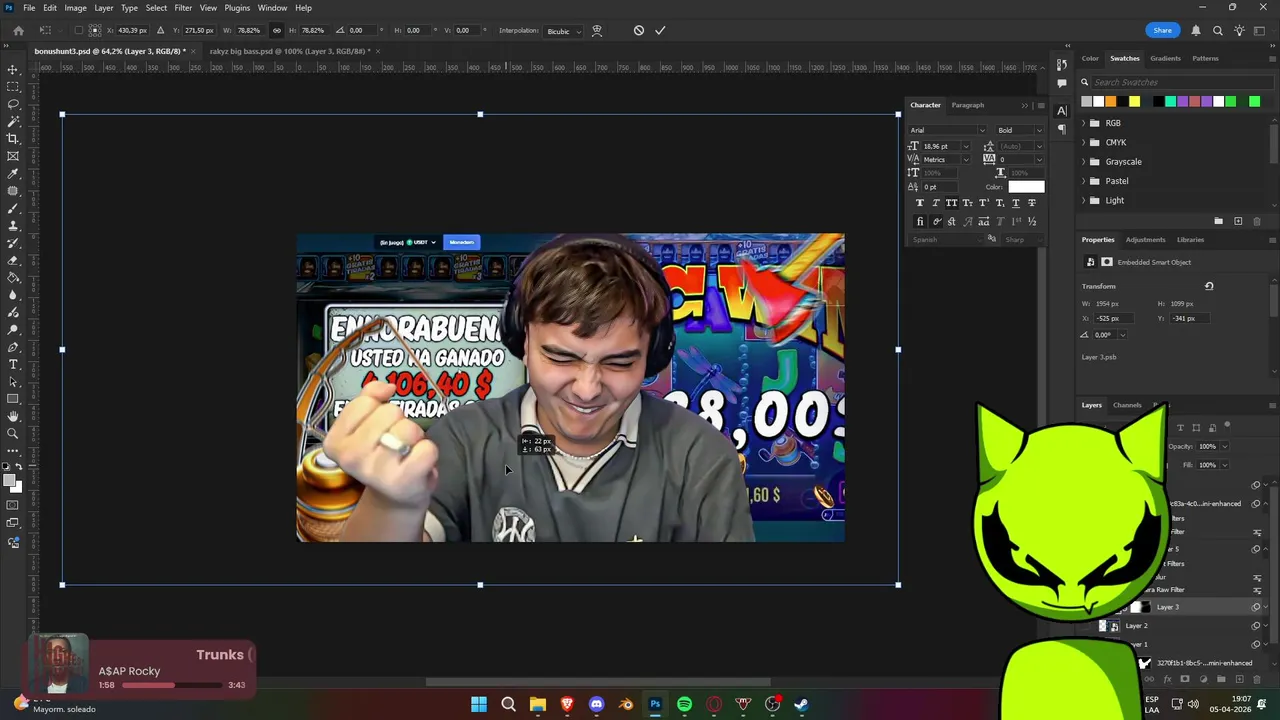The height and width of the screenshot is (720, 1280).
Task: Turn layer filtering on or off
Action: coord(1228,426)
